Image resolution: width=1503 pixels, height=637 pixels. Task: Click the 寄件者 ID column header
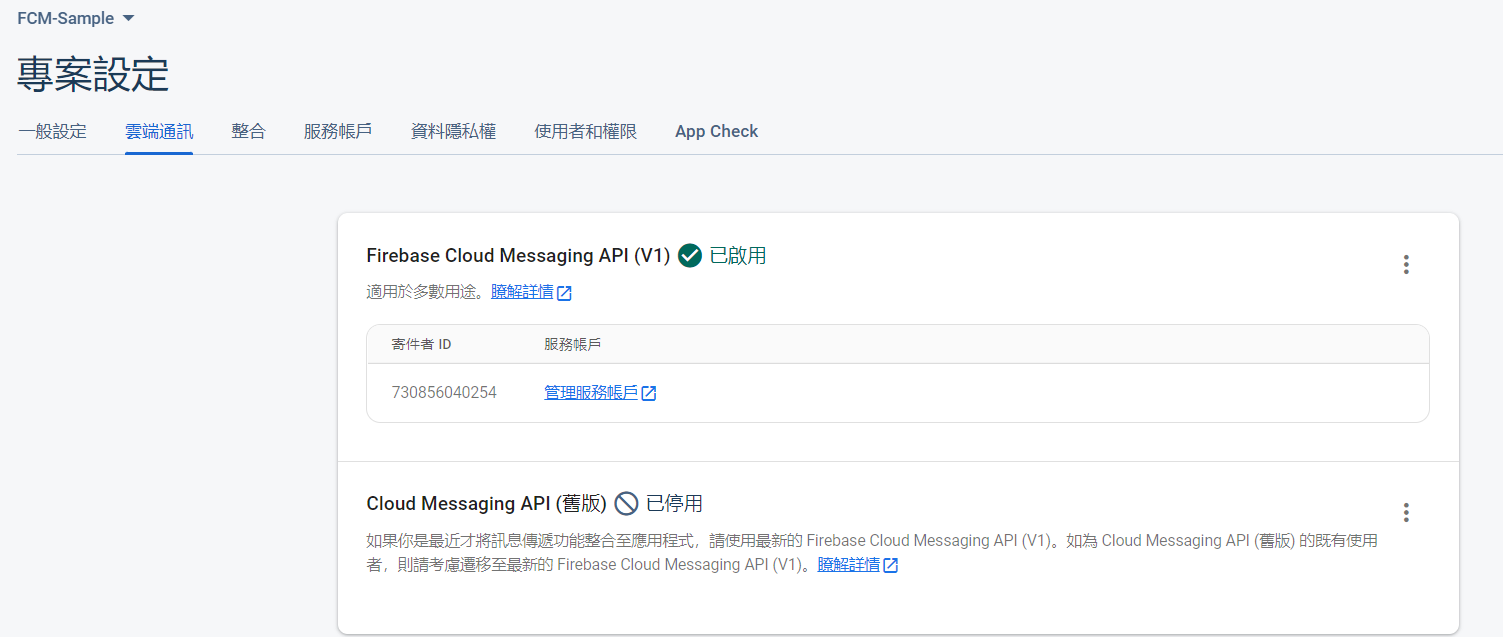(x=421, y=344)
